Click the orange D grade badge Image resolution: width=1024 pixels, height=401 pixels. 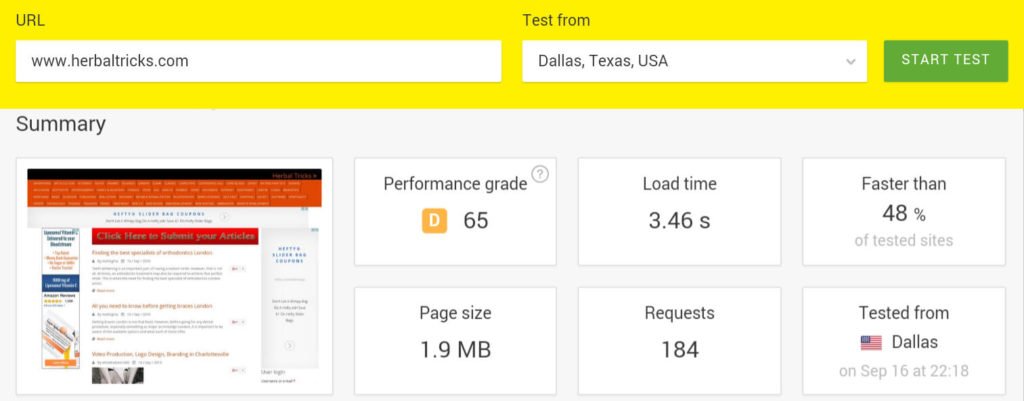click(x=434, y=221)
